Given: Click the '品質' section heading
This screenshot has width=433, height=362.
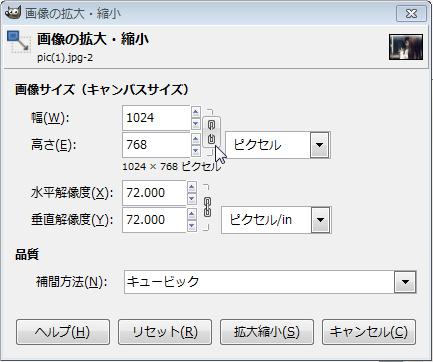Looking at the screenshot, I should 27,254.
